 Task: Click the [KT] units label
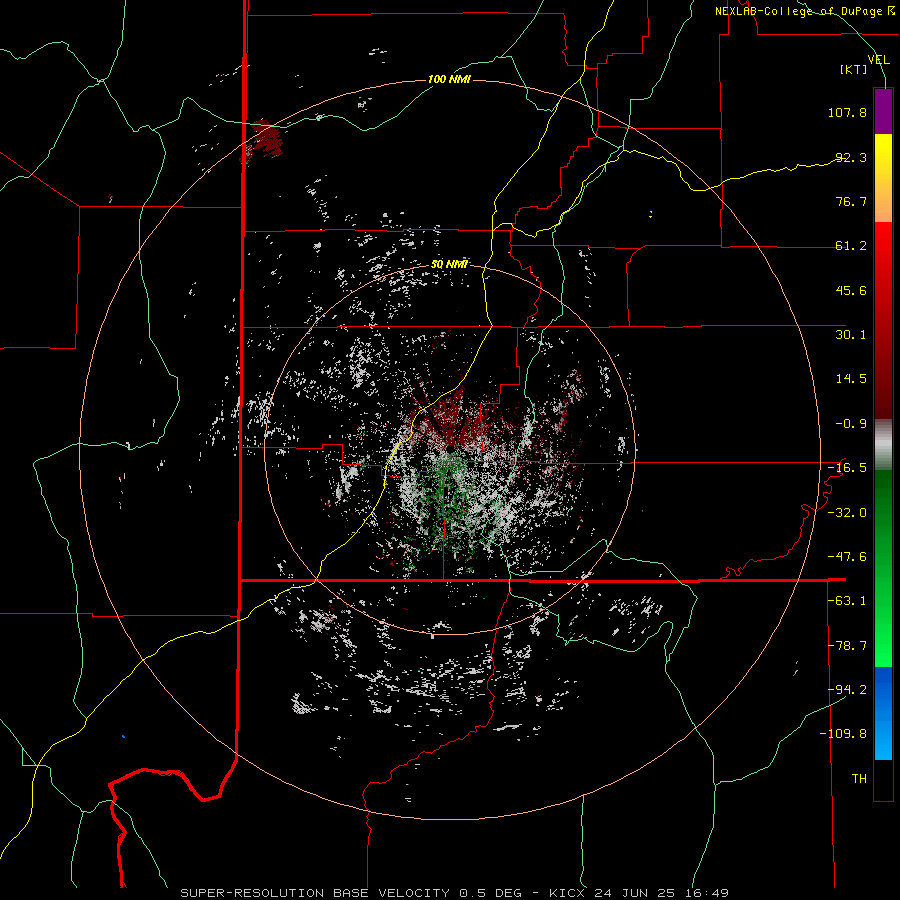point(854,69)
